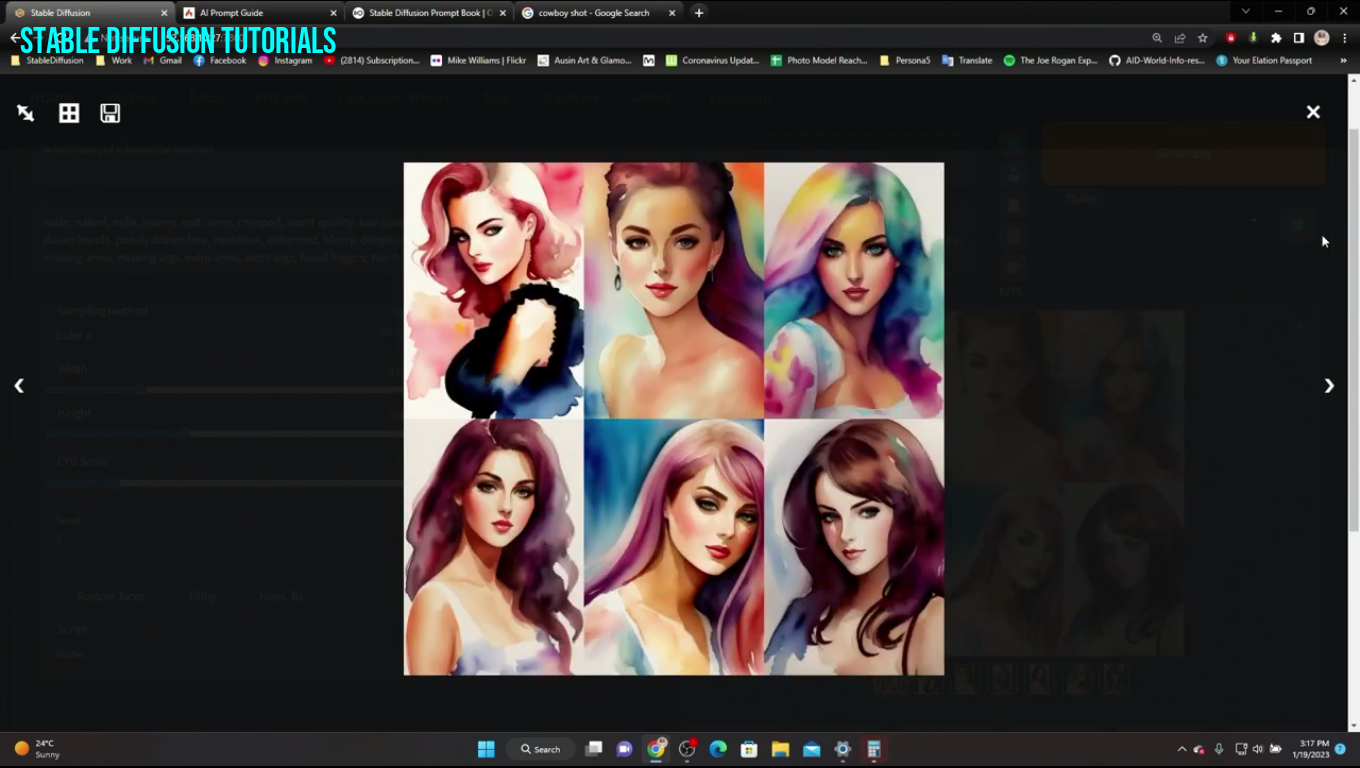This screenshot has height=768, width=1360.
Task: Open Microsoft Store from the taskbar
Action: 749,749
